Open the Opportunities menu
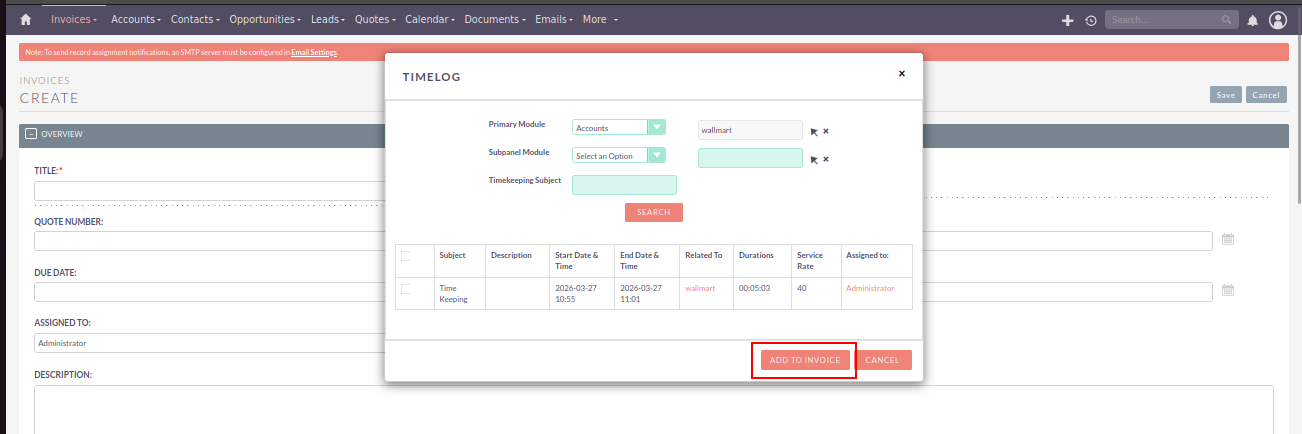The image size is (1302, 434). pos(265,19)
